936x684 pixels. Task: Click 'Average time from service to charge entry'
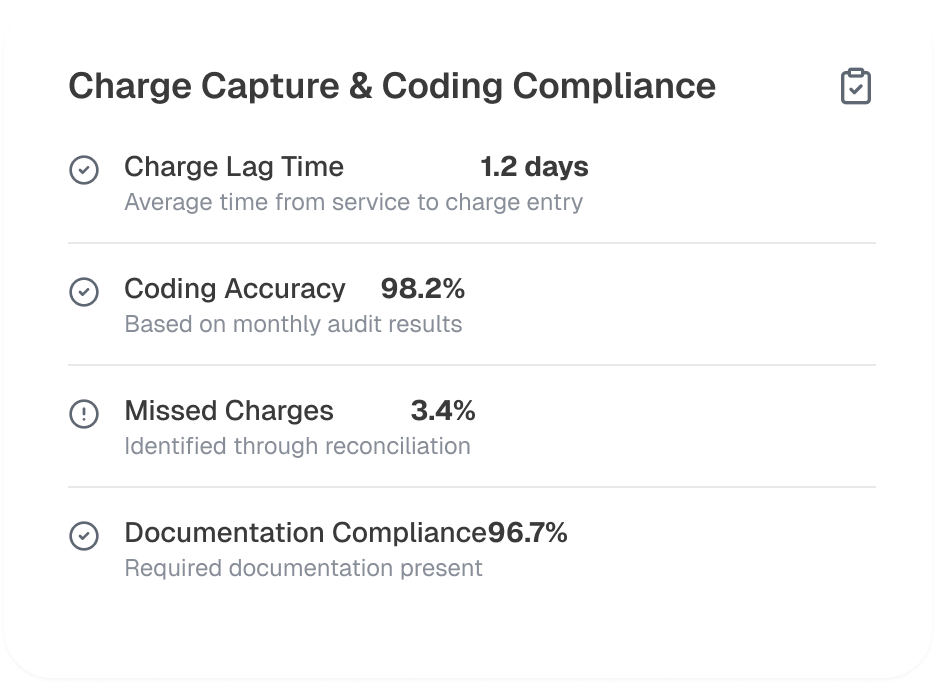353,202
